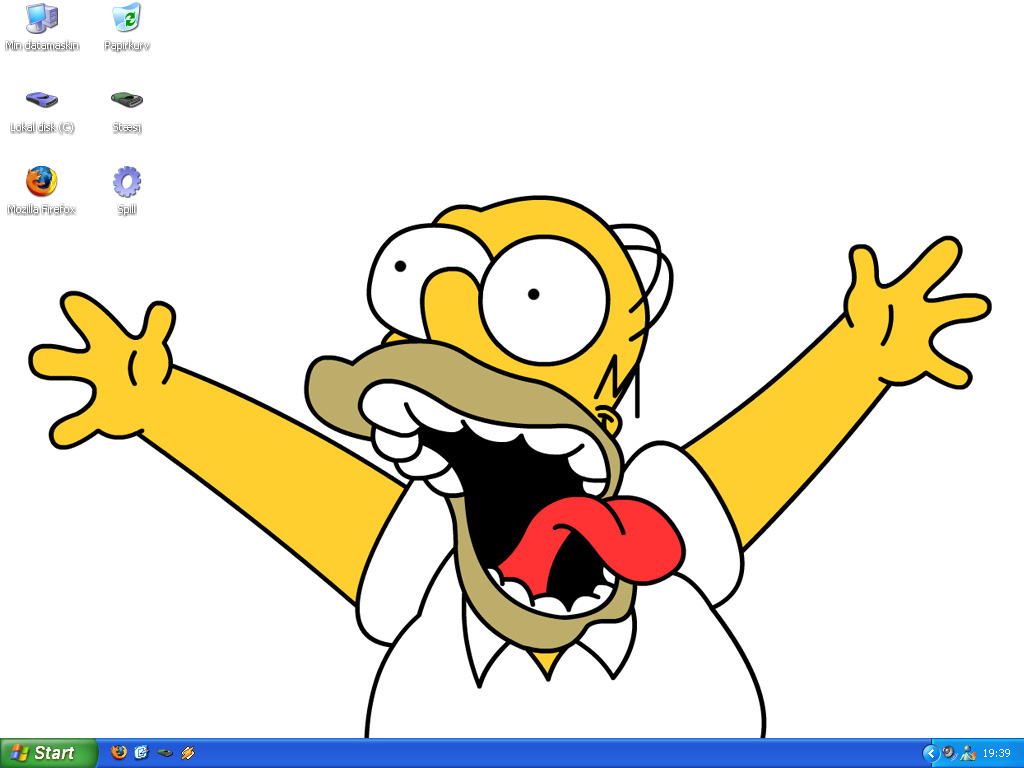
Task: Click the 19:39 taskbar clock
Action: (997, 754)
